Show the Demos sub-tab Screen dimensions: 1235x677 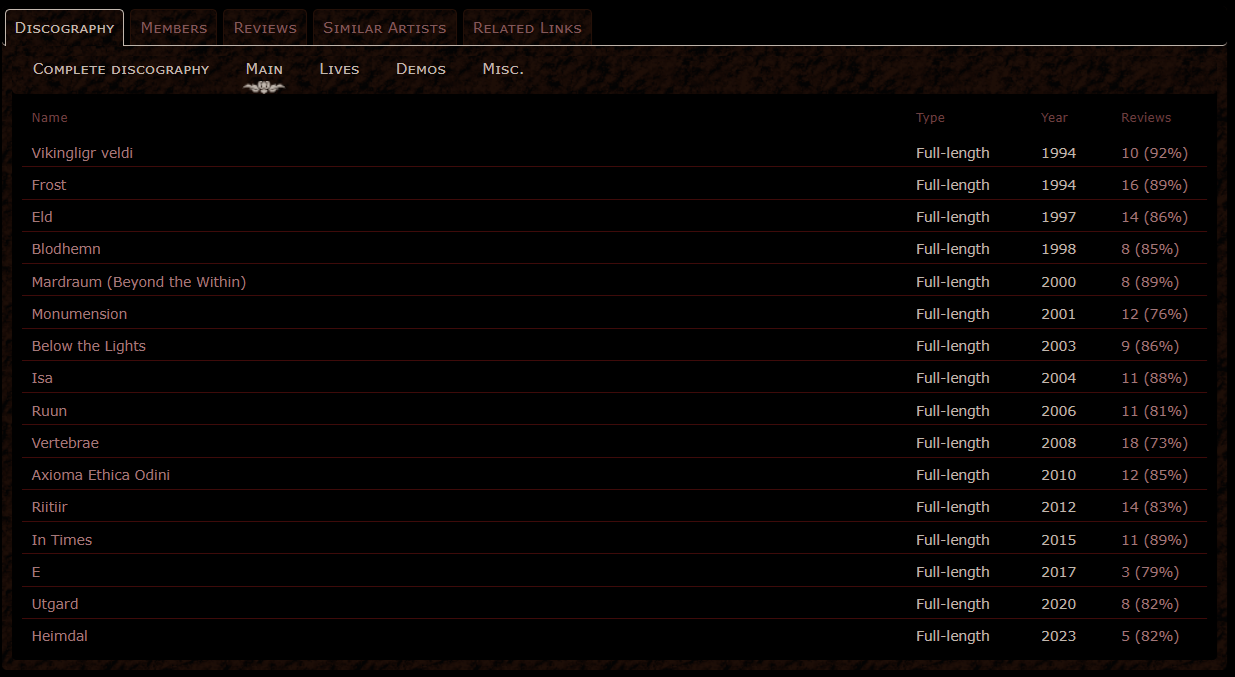[421, 69]
